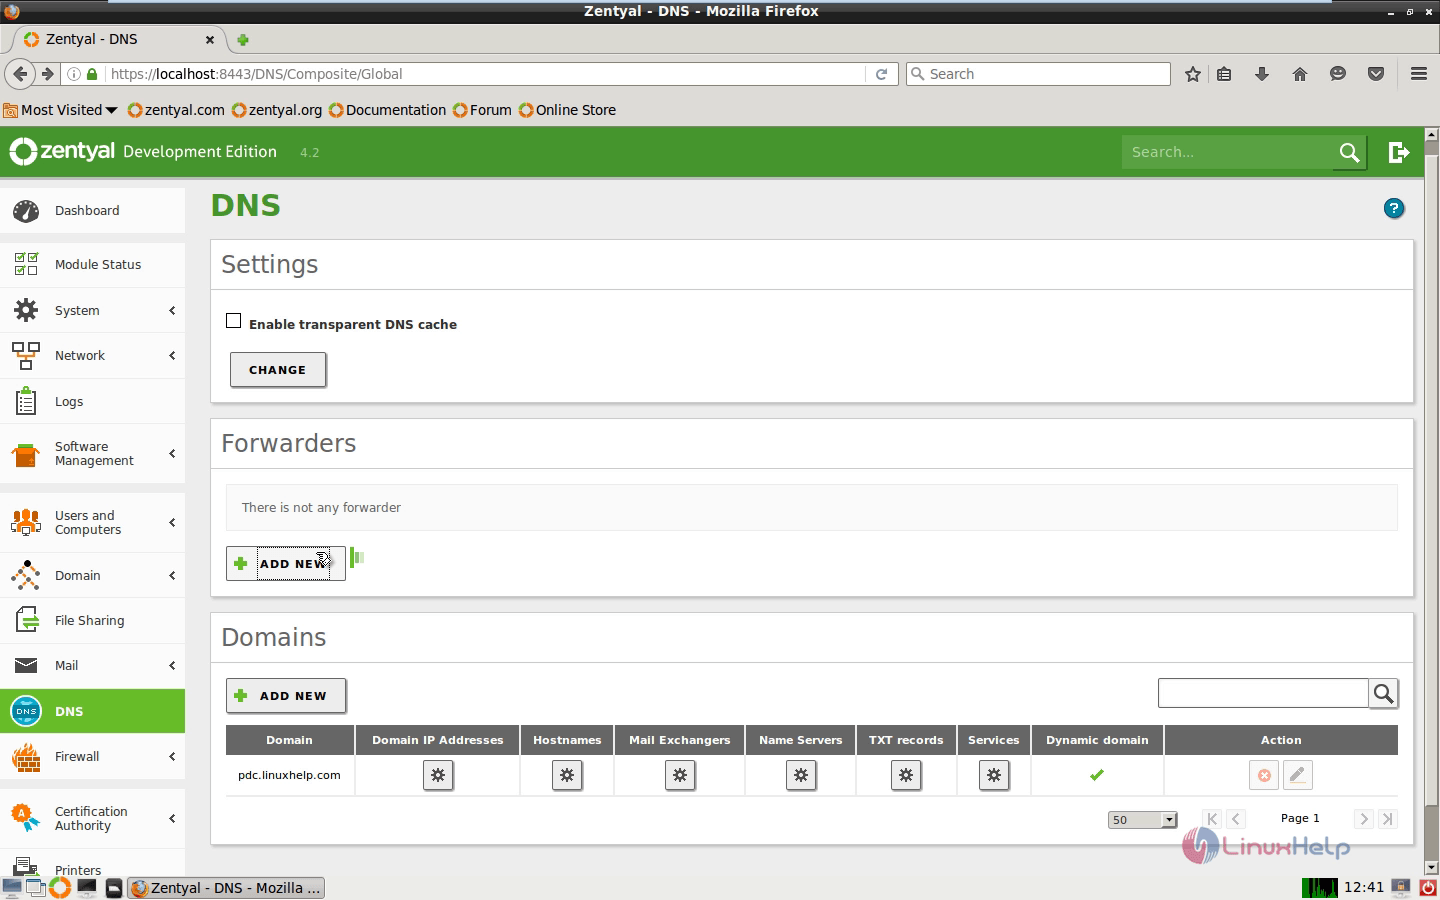Image resolution: width=1440 pixels, height=900 pixels.
Task: Configure Hostnames for pdc.linuxhelp.com
Action: tap(567, 775)
